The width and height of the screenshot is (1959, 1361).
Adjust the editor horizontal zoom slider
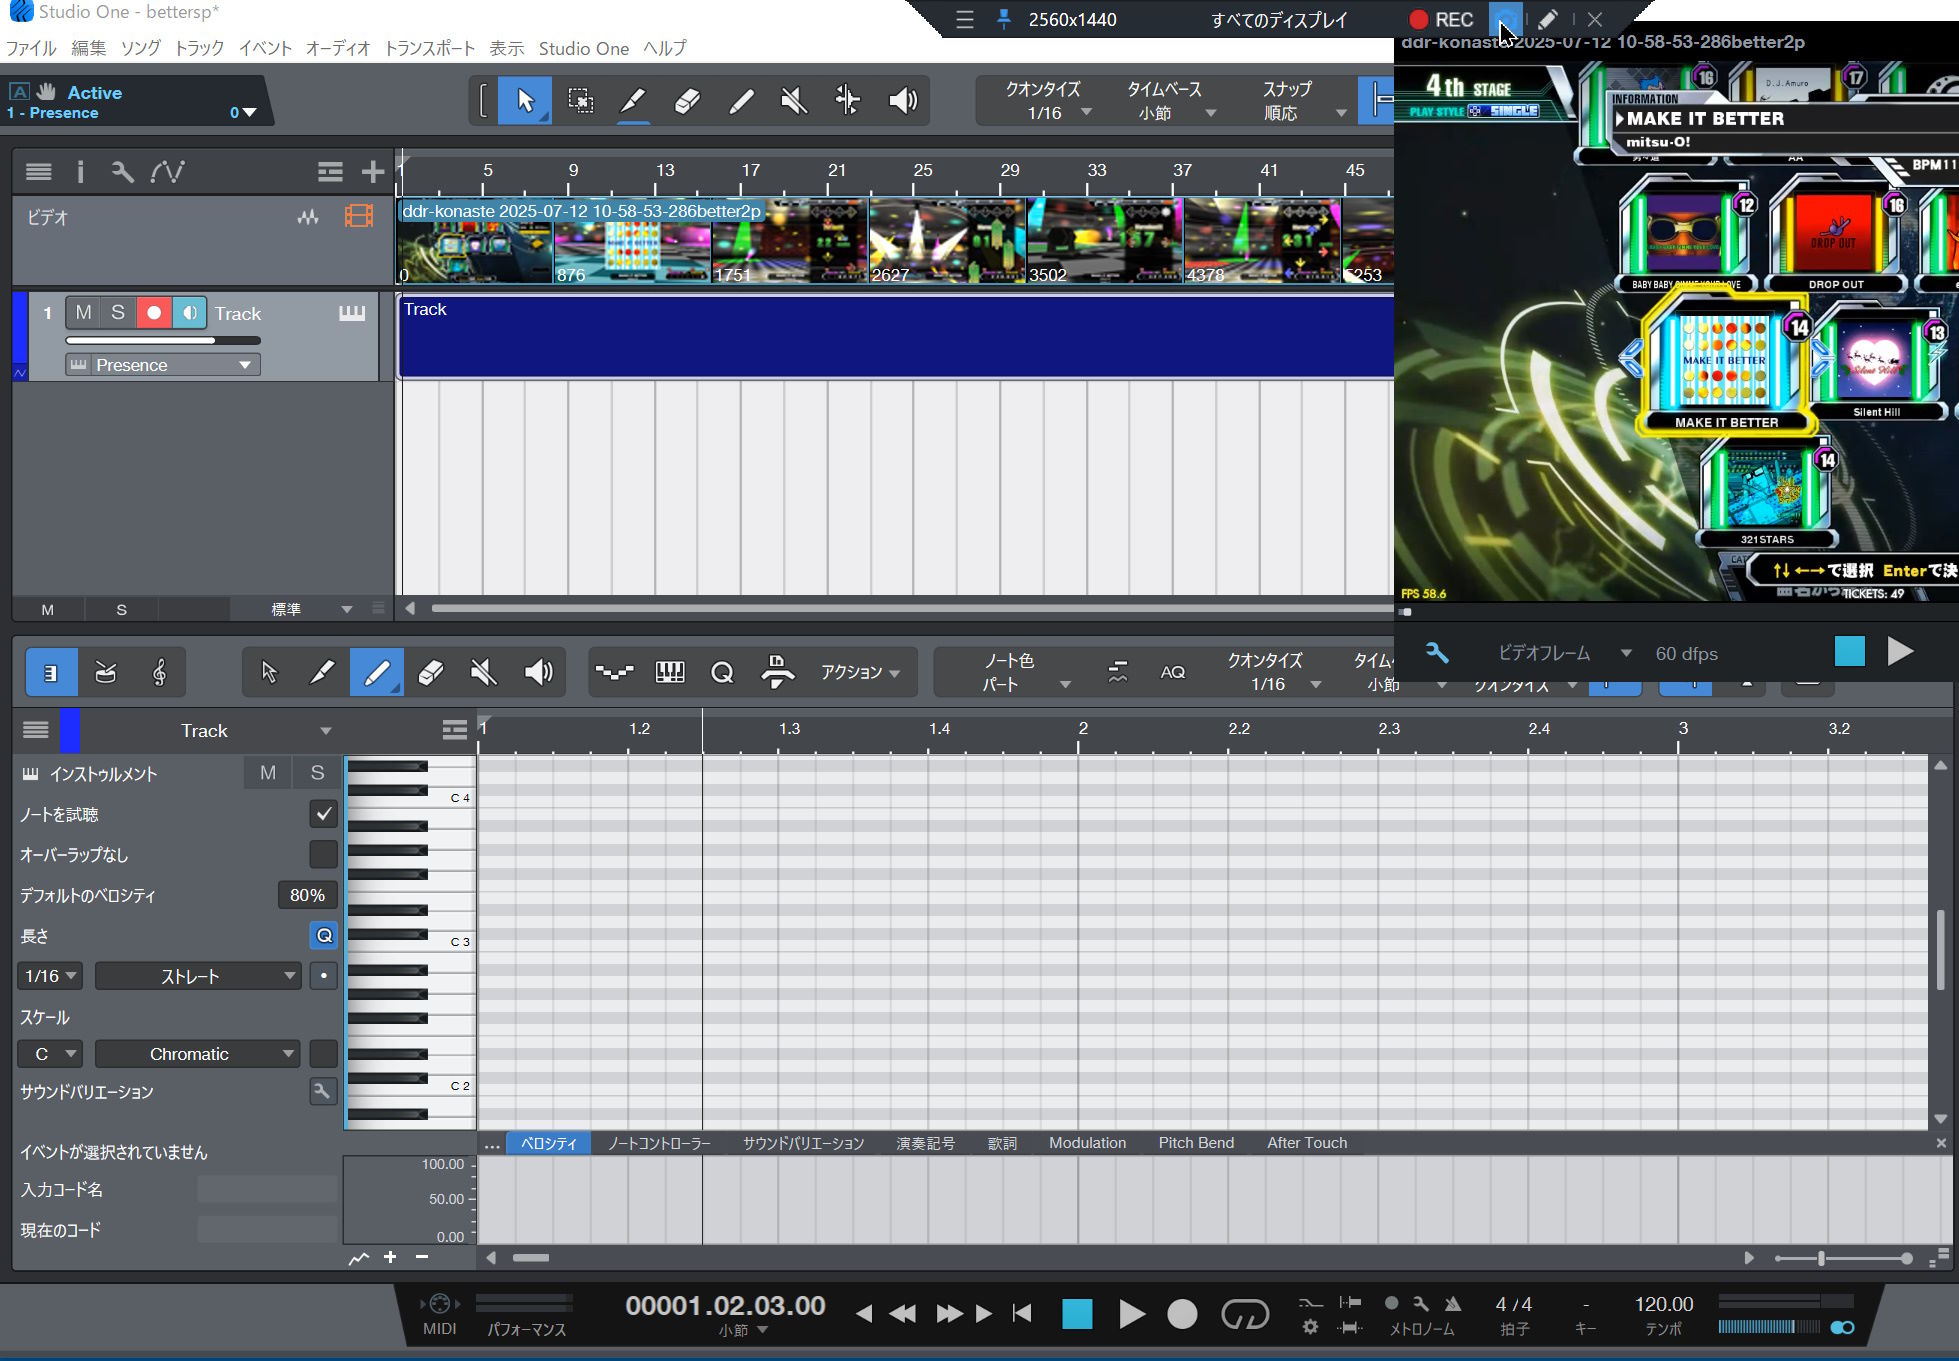pyautogui.click(x=1842, y=1258)
